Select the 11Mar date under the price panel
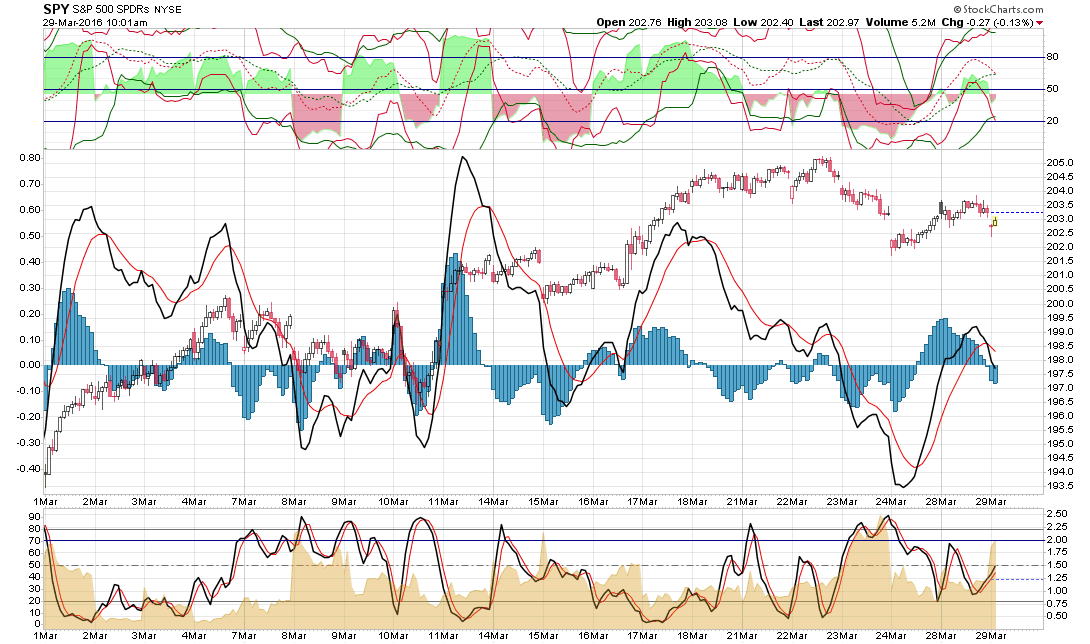Viewport: 1090px width, 644px height. click(x=444, y=501)
